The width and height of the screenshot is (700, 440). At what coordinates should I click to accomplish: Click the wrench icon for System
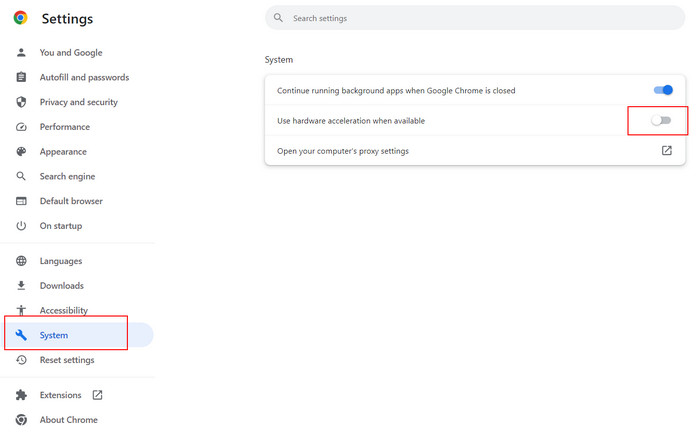21,335
